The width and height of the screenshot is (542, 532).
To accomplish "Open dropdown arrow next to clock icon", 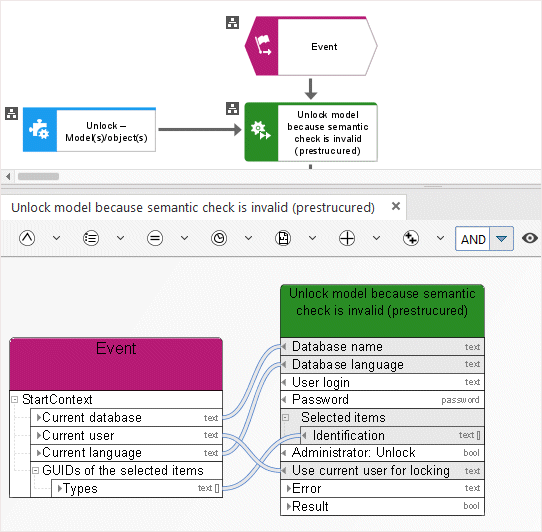I will pos(249,238).
